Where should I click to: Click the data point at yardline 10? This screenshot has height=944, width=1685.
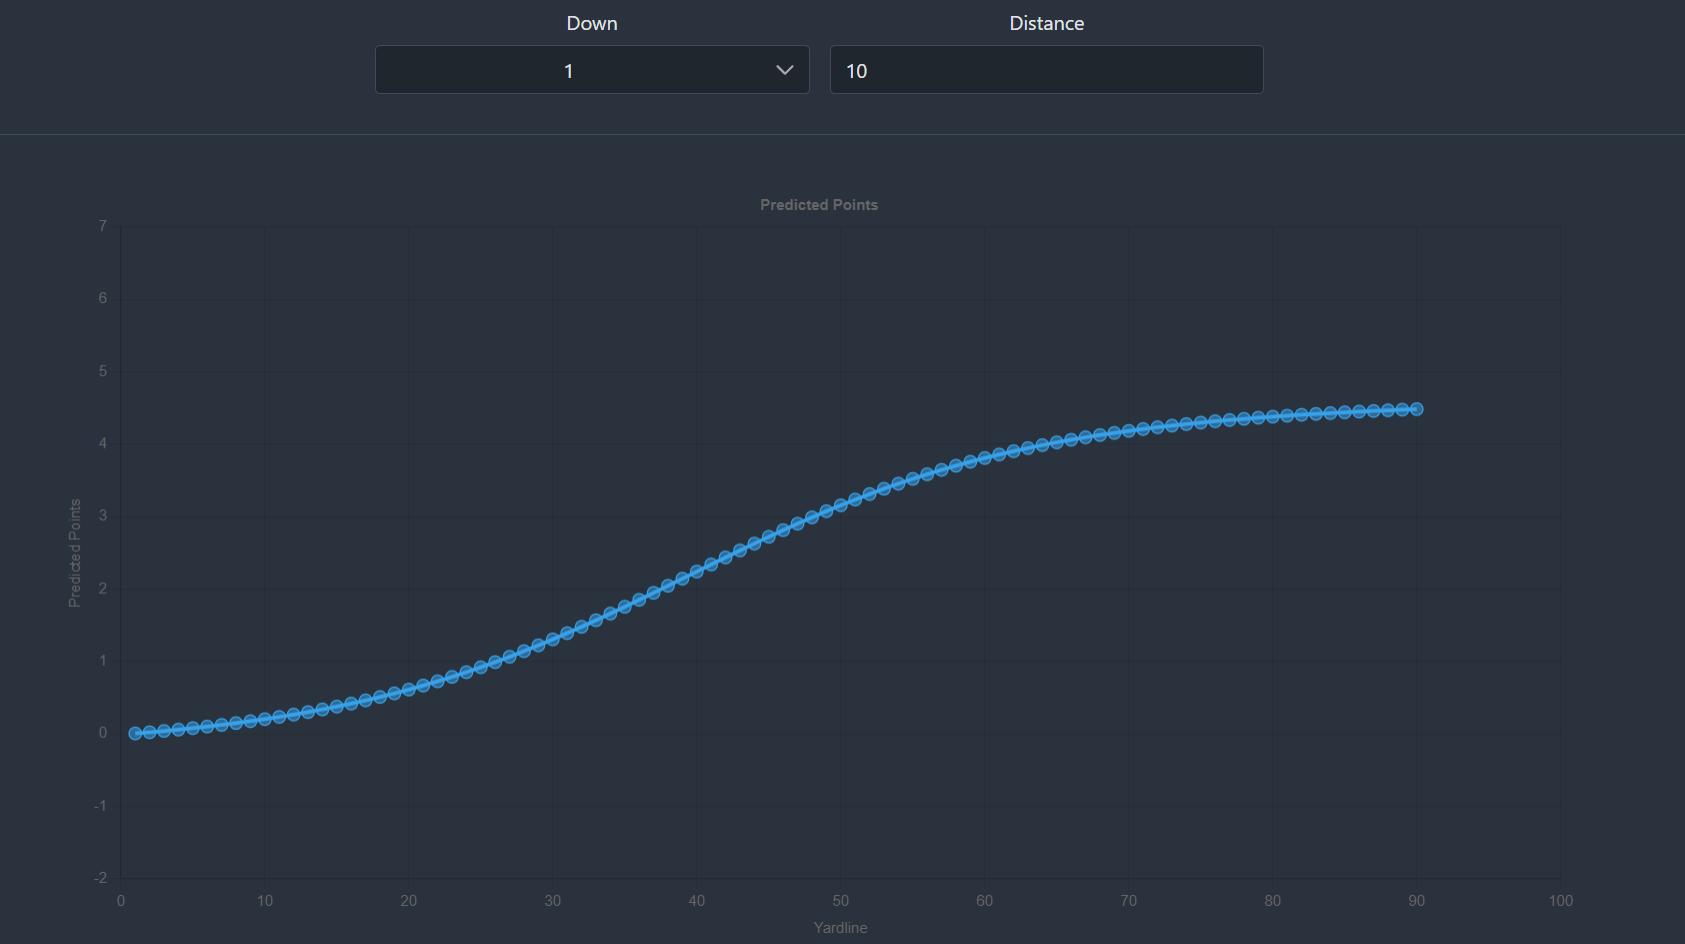pyautogui.click(x=265, y=719)
